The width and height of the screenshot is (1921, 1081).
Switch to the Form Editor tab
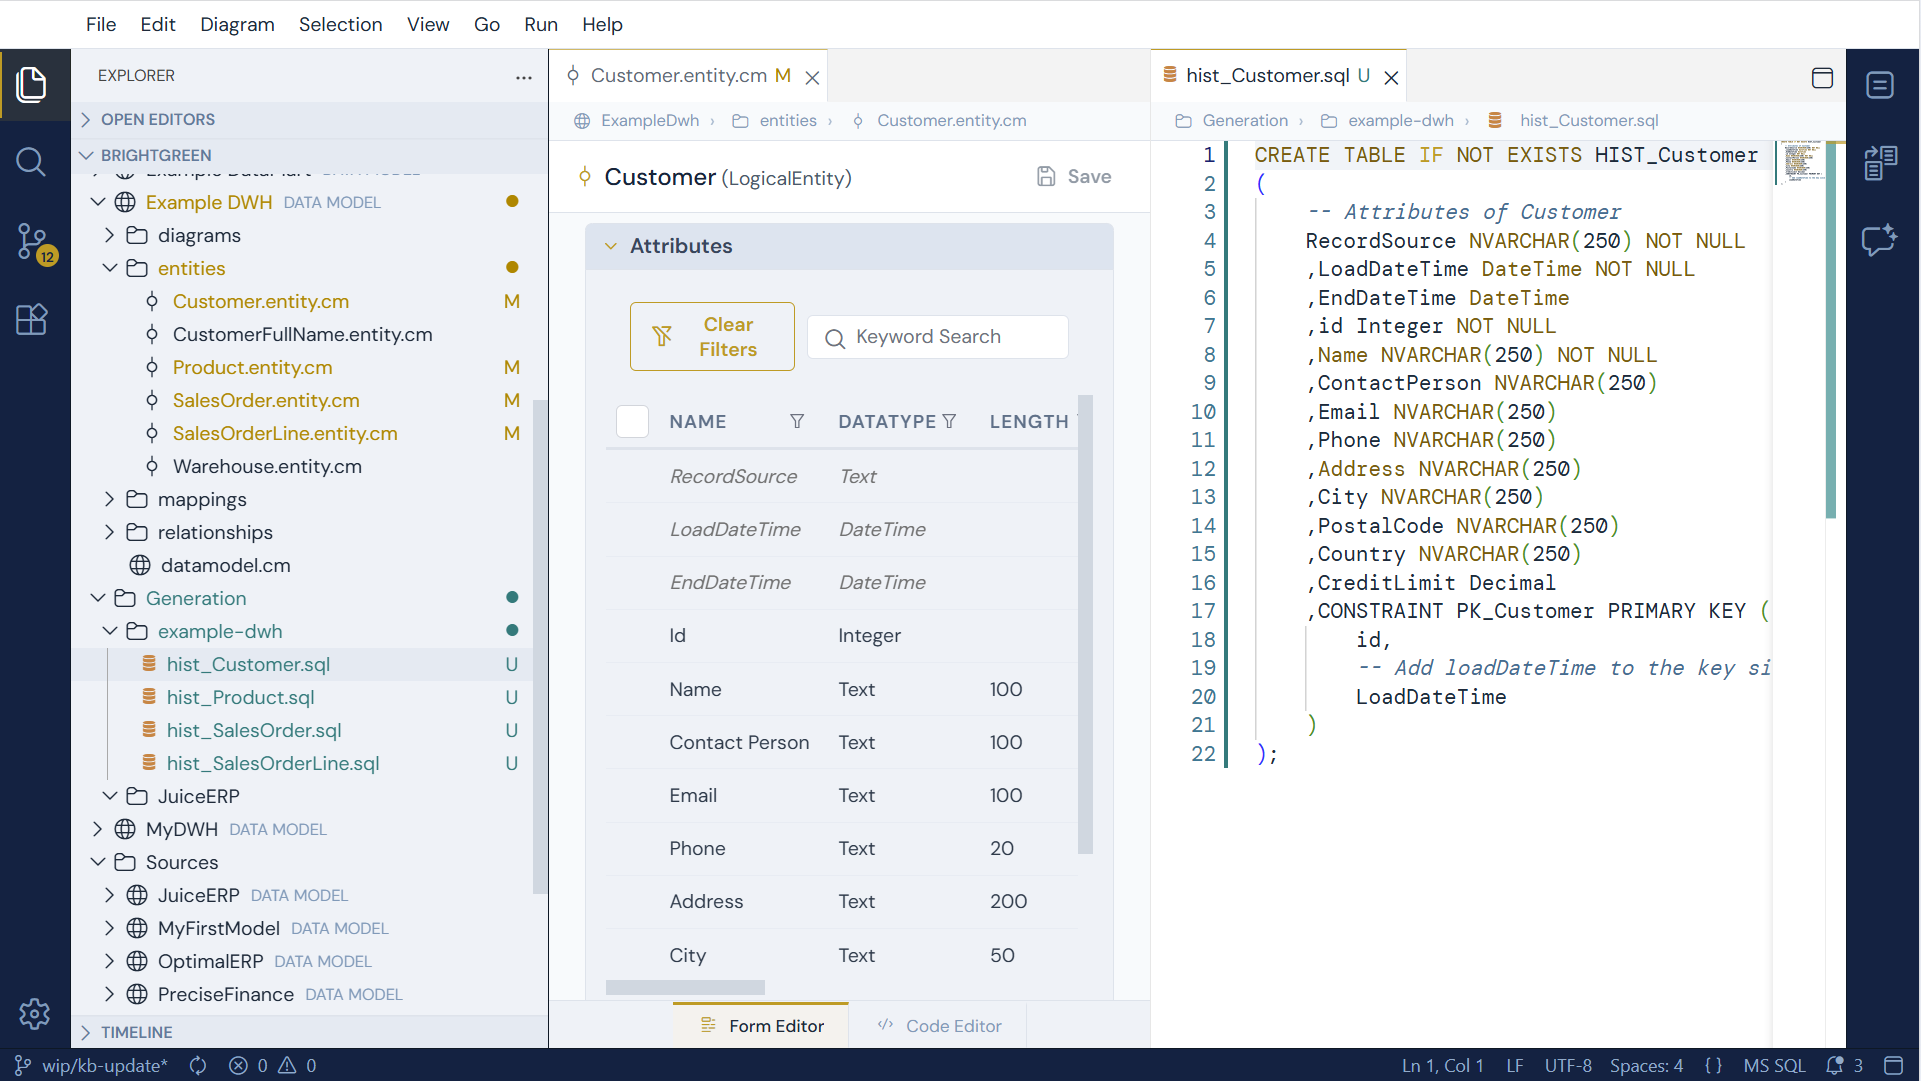762,1026
